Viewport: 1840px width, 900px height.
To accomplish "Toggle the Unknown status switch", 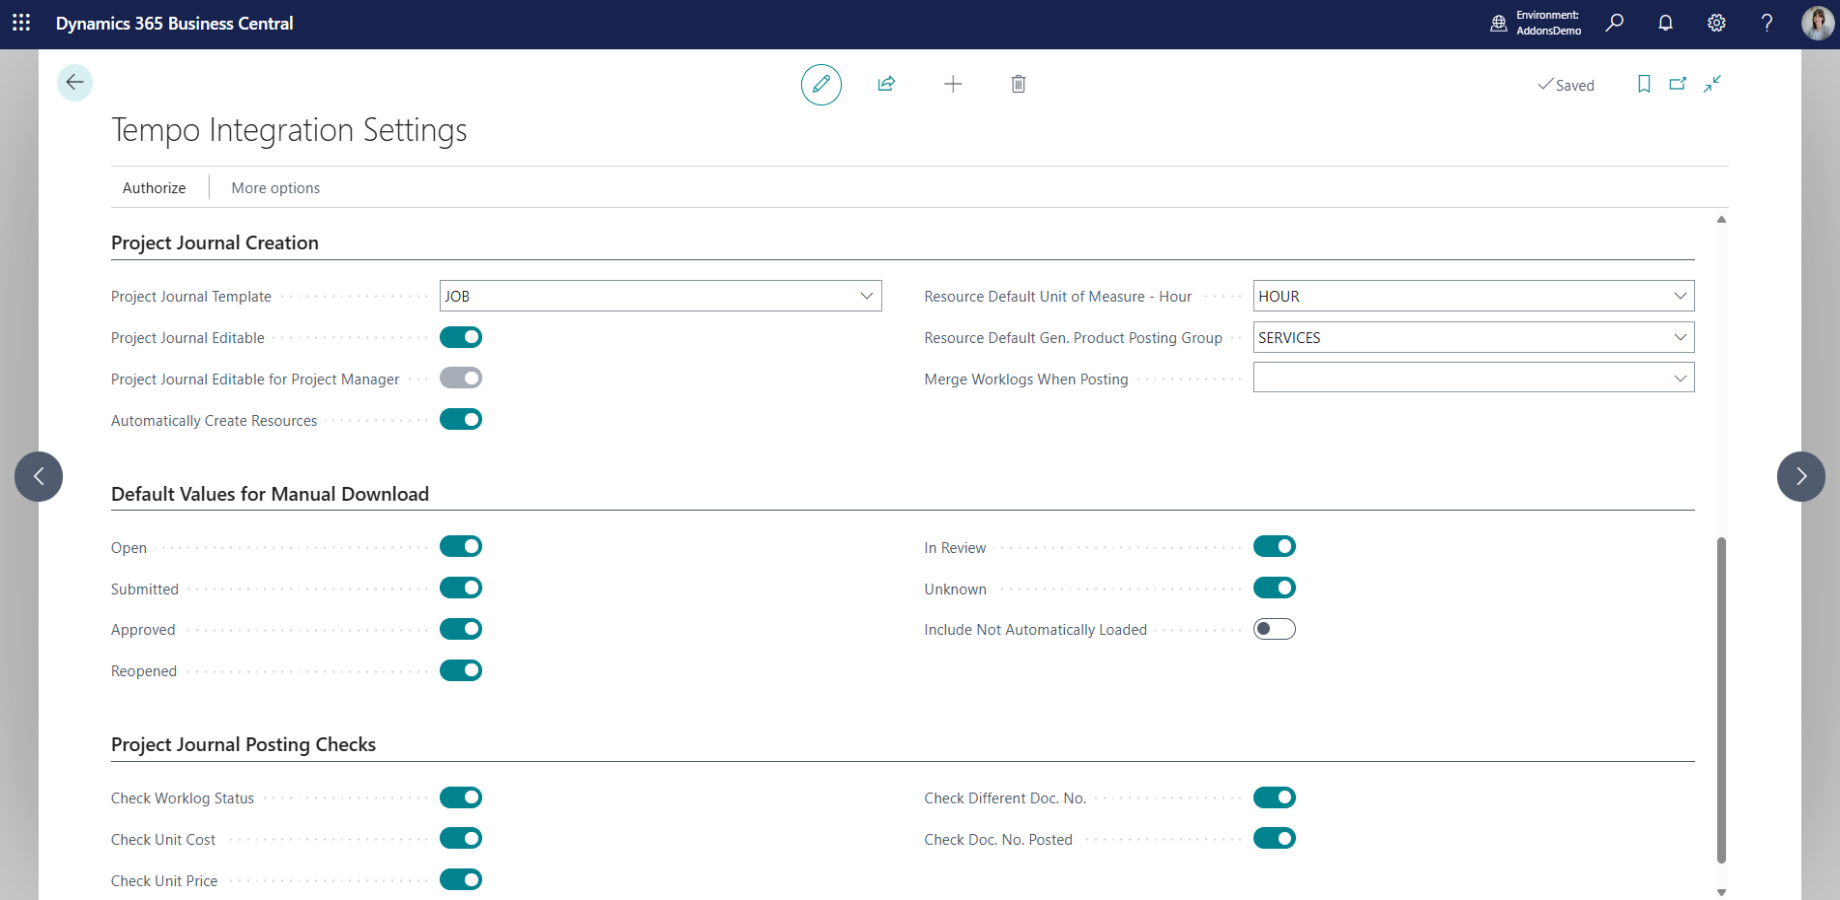I will pos(1274,588).
